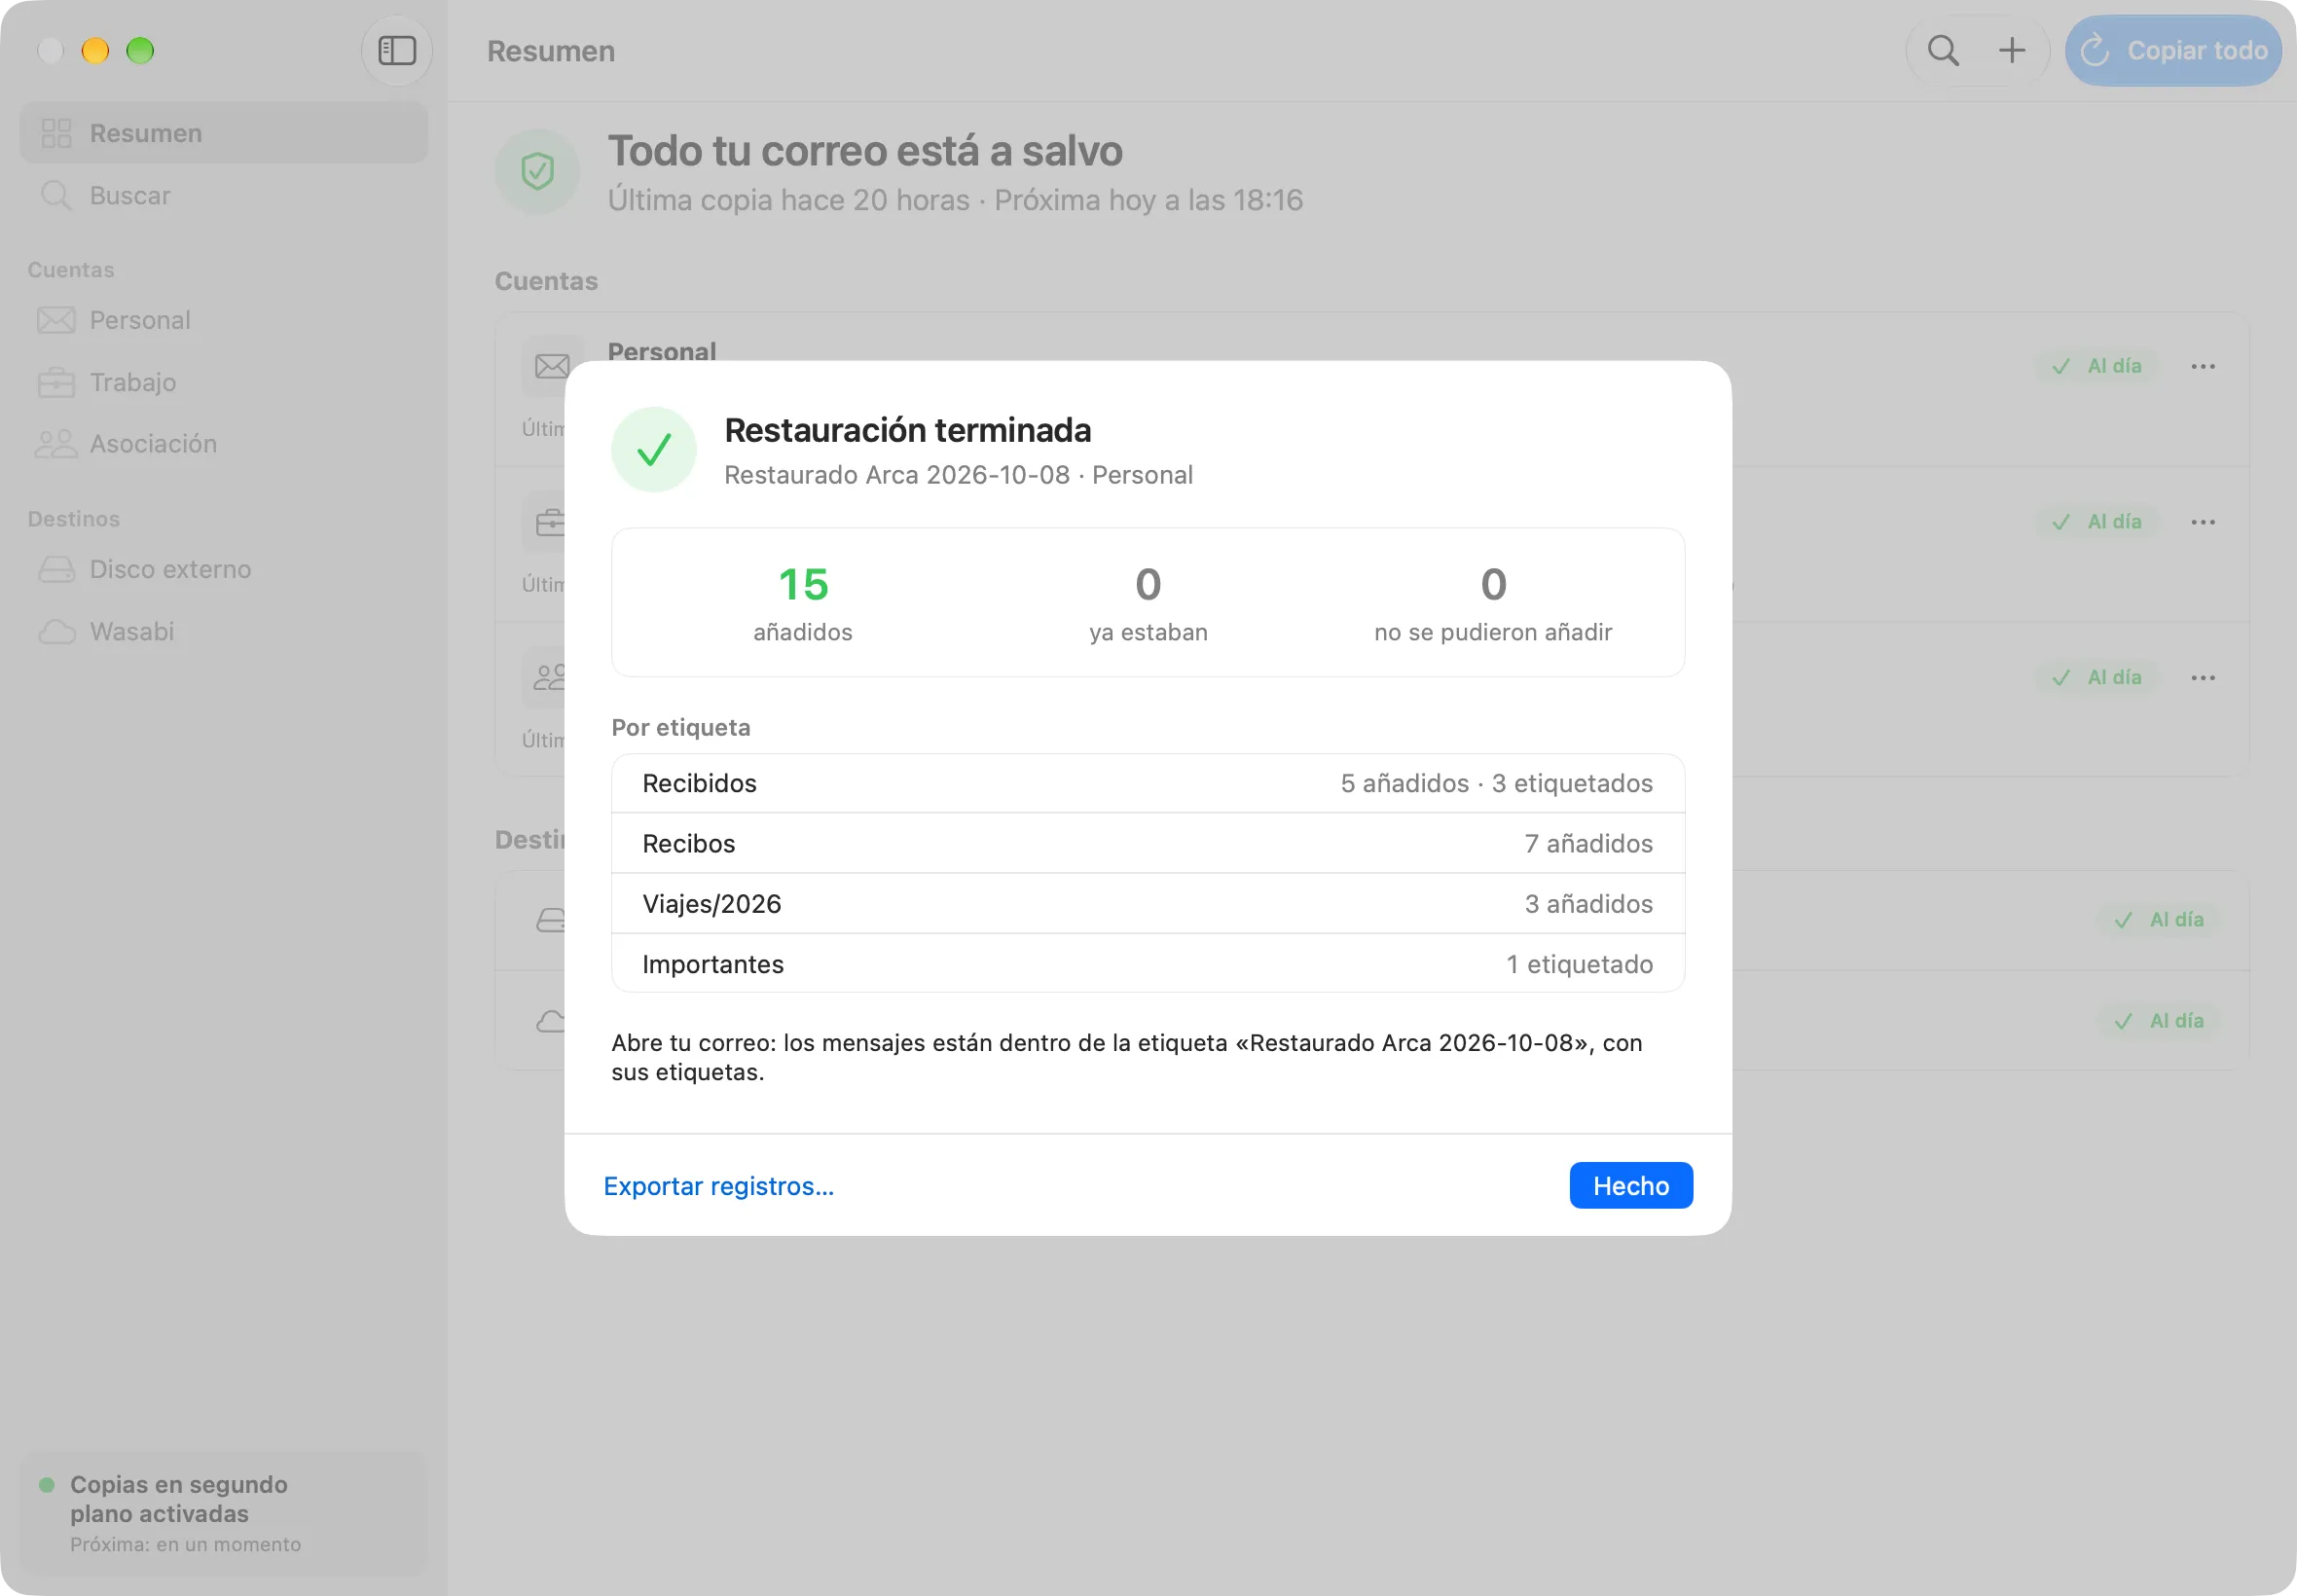Click the Asociación people icon in sidebar
This screenshot has width=2297, height=1596.
56,444
